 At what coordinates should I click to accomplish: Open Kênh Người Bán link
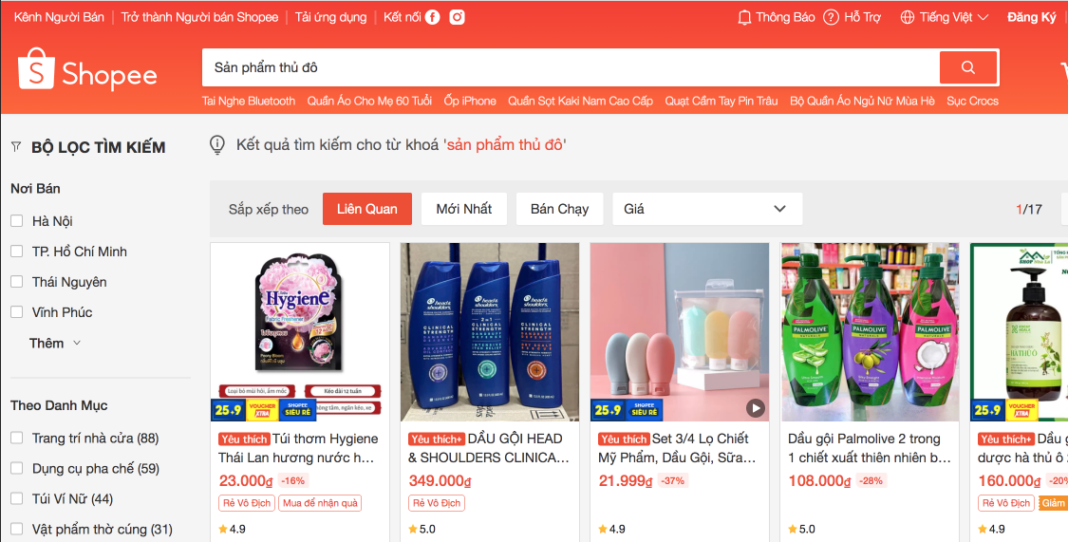tap(59, 17)
